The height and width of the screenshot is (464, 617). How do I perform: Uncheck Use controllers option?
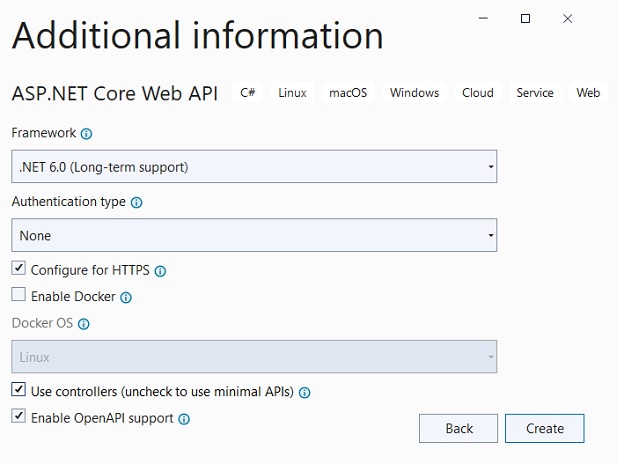[x=19, y=392]
